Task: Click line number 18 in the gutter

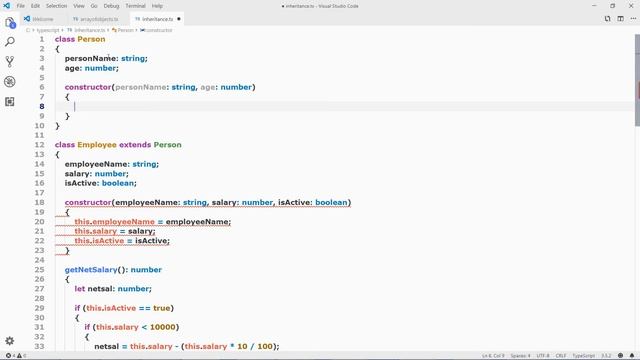Action: point(39,202)
